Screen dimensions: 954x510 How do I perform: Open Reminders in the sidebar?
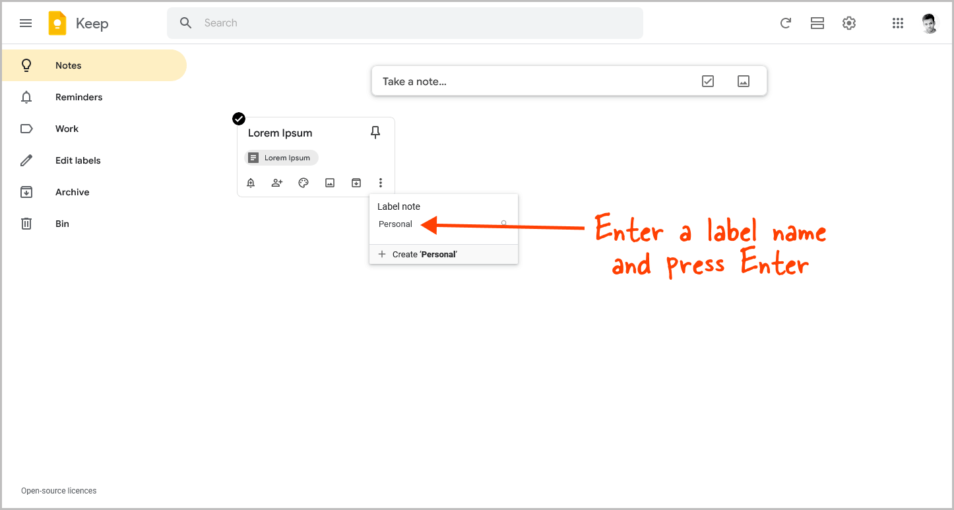pyautogui.click(x=94, y=97)
